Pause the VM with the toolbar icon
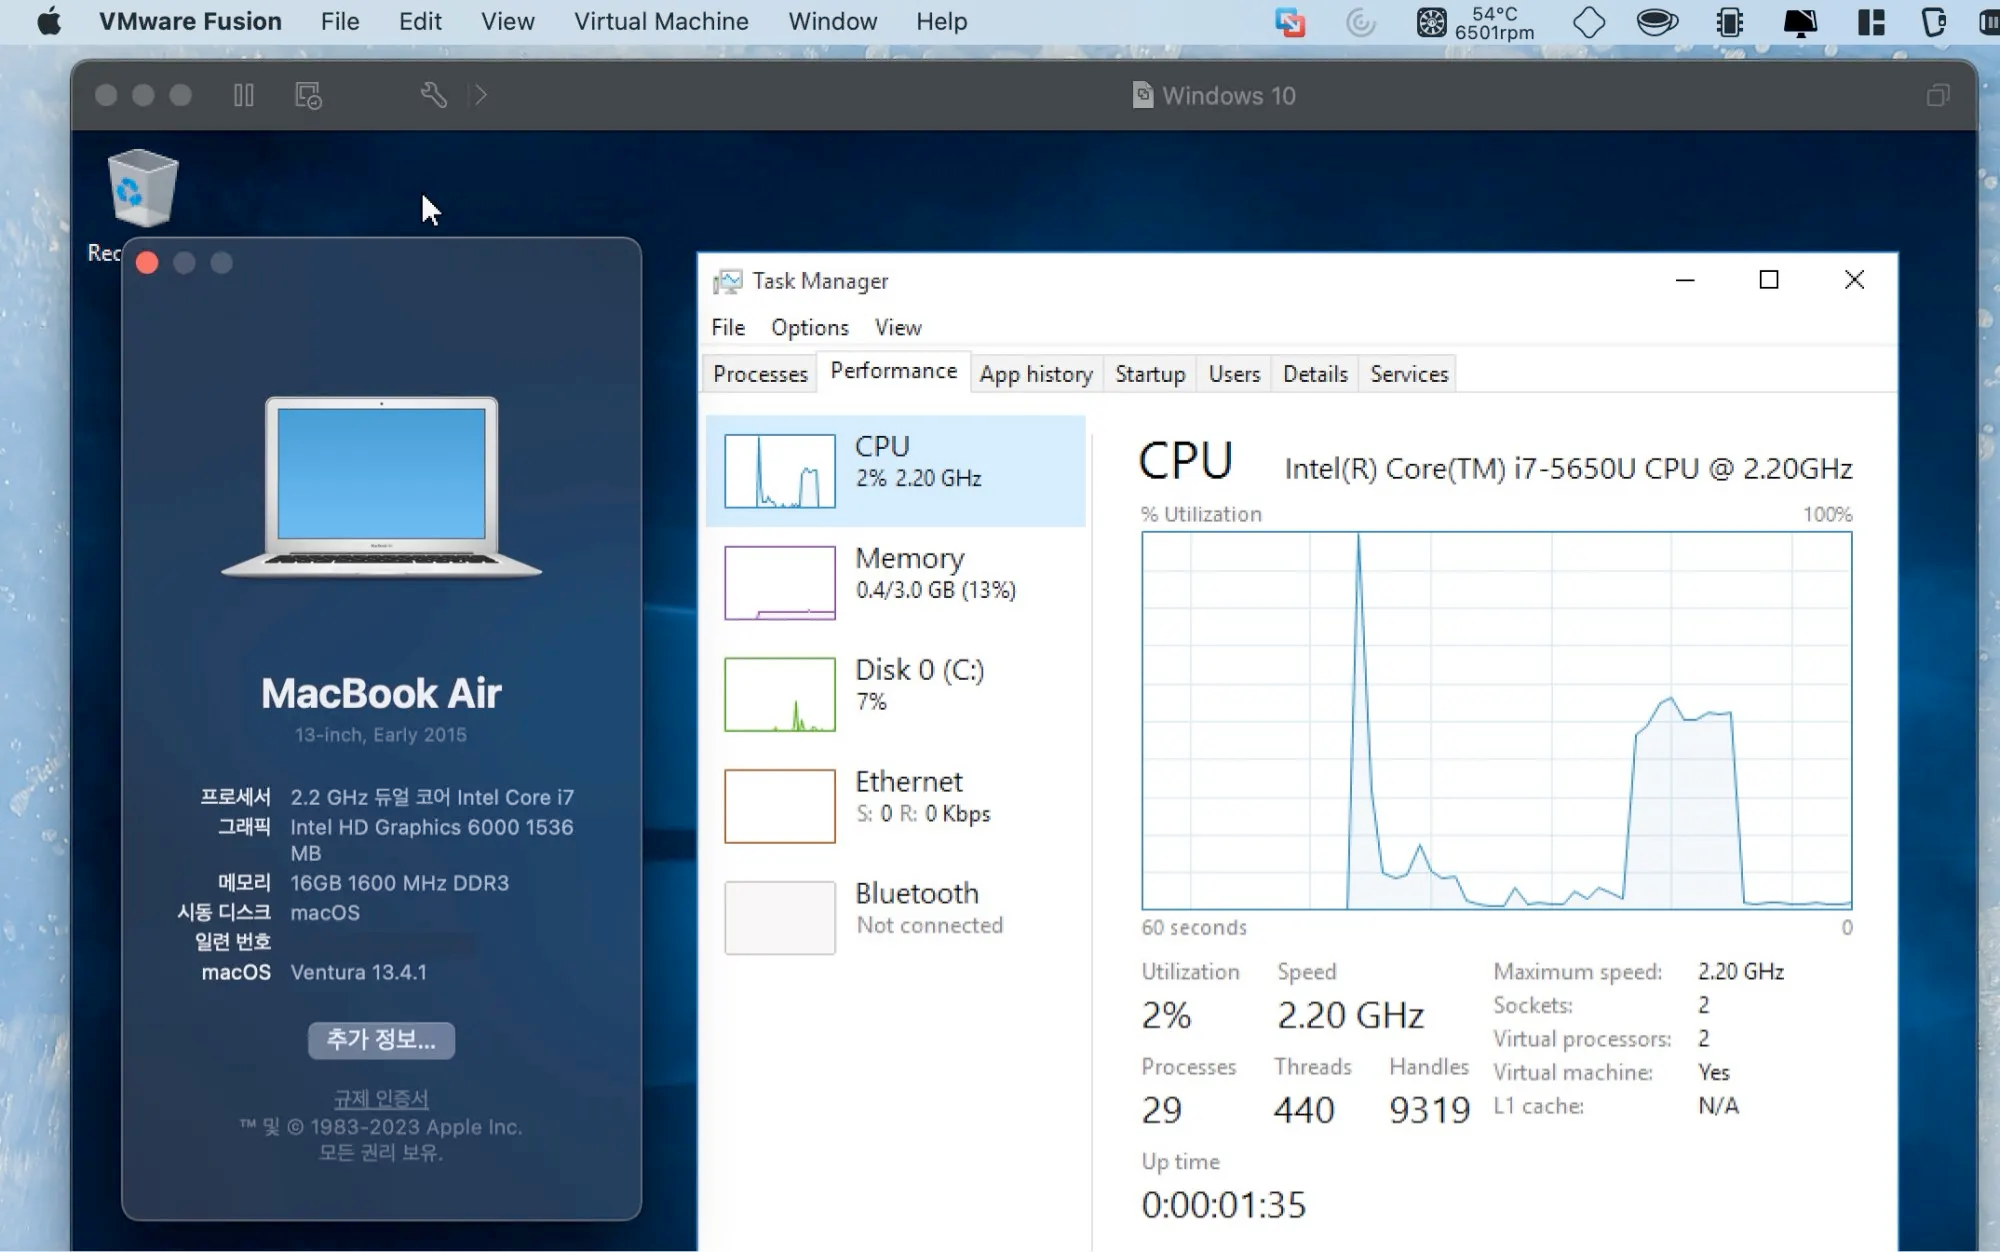Image resolution: width=2000 pixels, height=1252 pixels. pos(243,95)
